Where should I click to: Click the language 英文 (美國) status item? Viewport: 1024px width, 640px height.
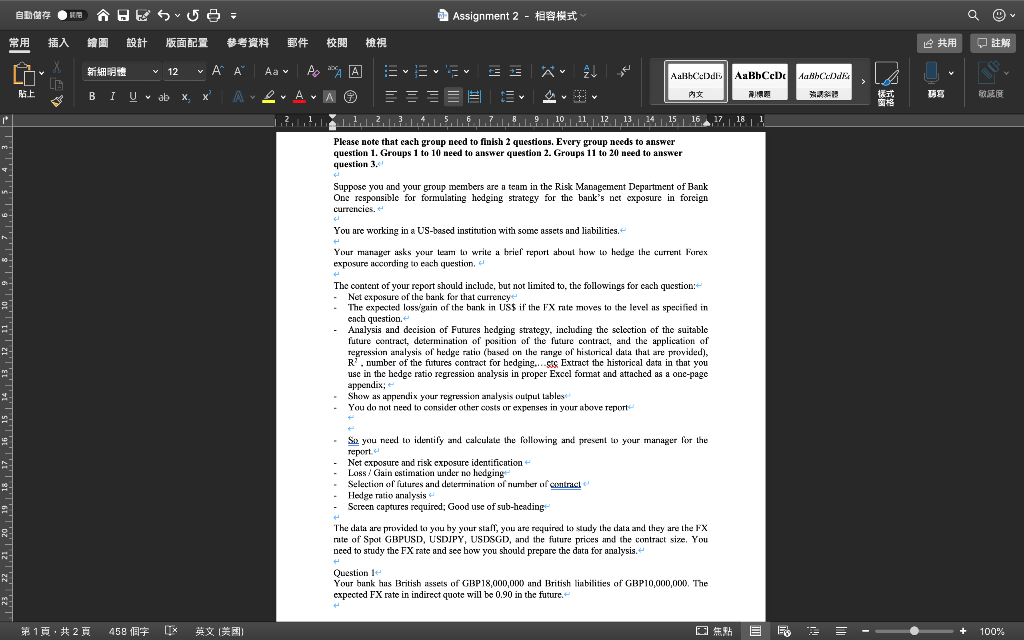pos(219,631)
